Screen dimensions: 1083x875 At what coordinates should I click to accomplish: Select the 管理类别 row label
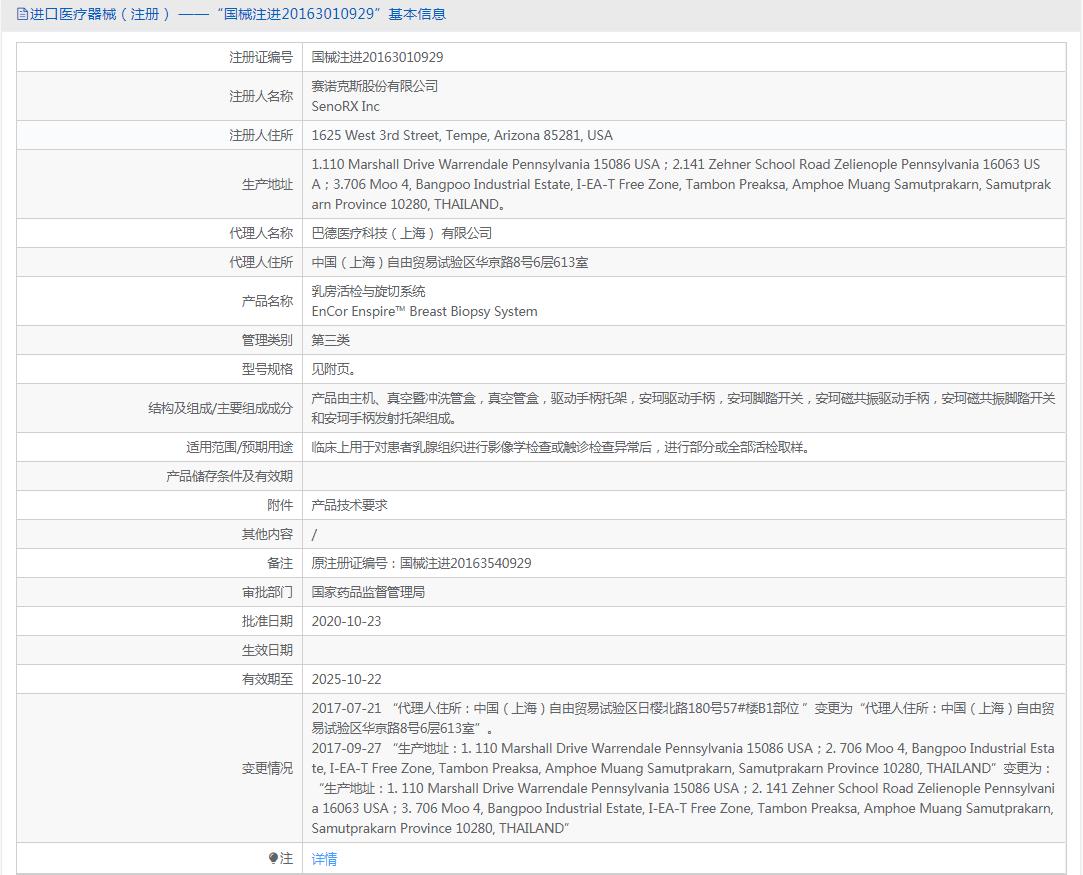tap(267, 340)
